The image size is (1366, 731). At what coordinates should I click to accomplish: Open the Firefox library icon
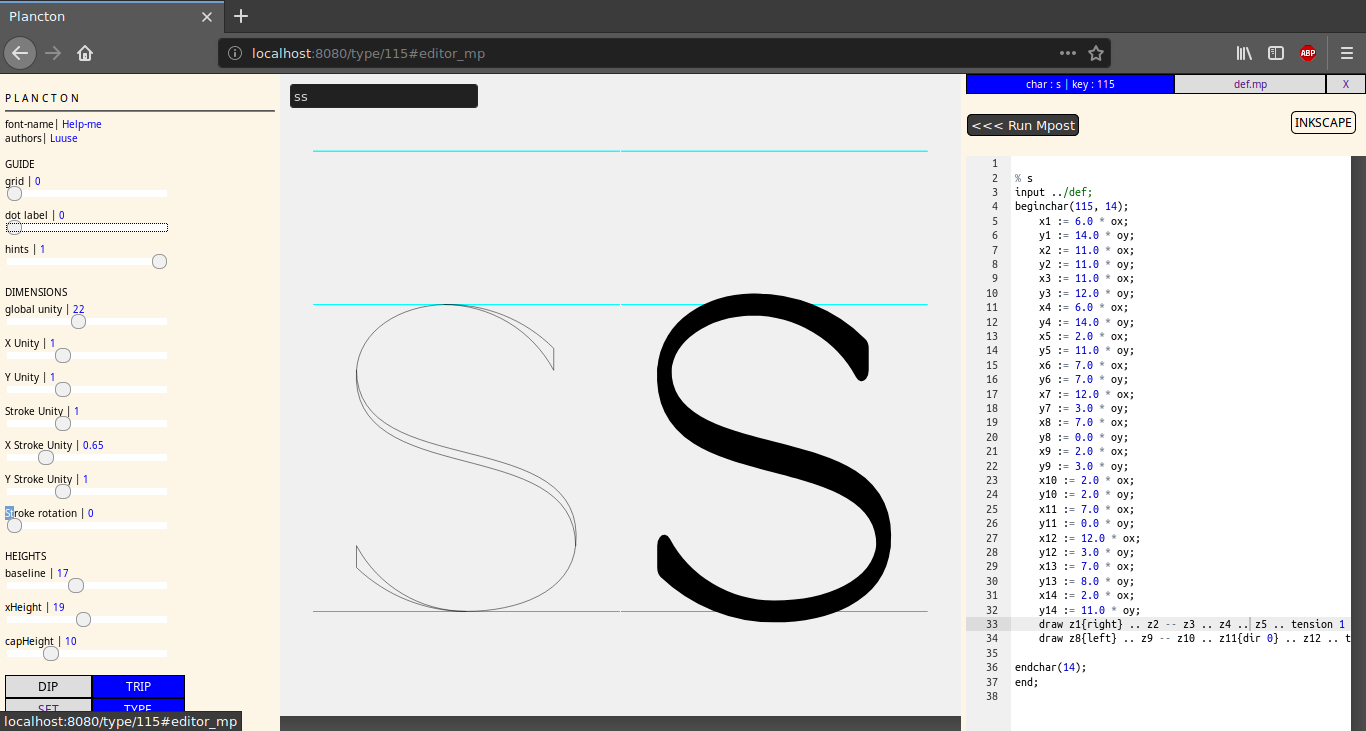tap(1244, 53)
